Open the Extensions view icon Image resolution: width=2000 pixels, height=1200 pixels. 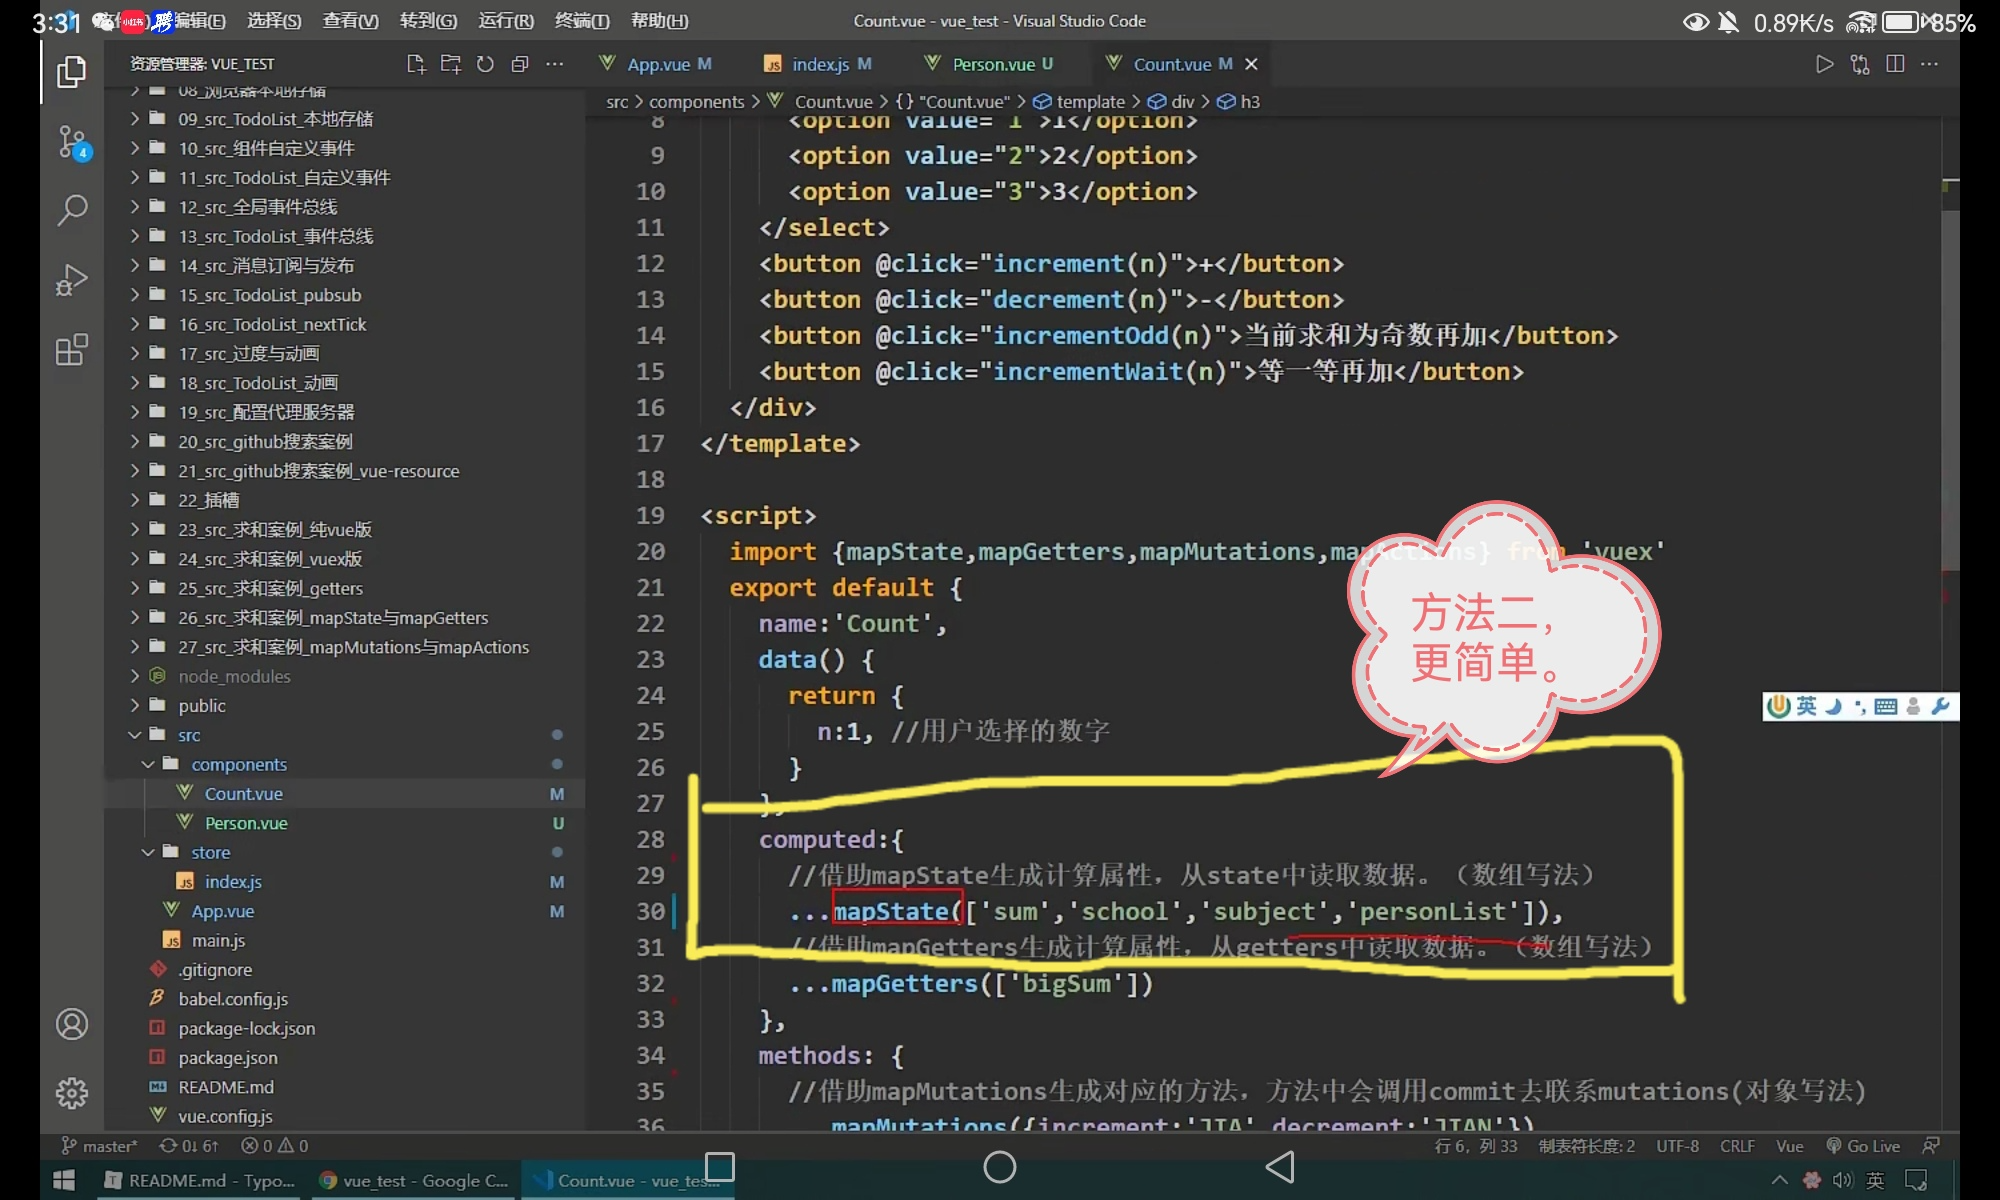click(72, 350)
